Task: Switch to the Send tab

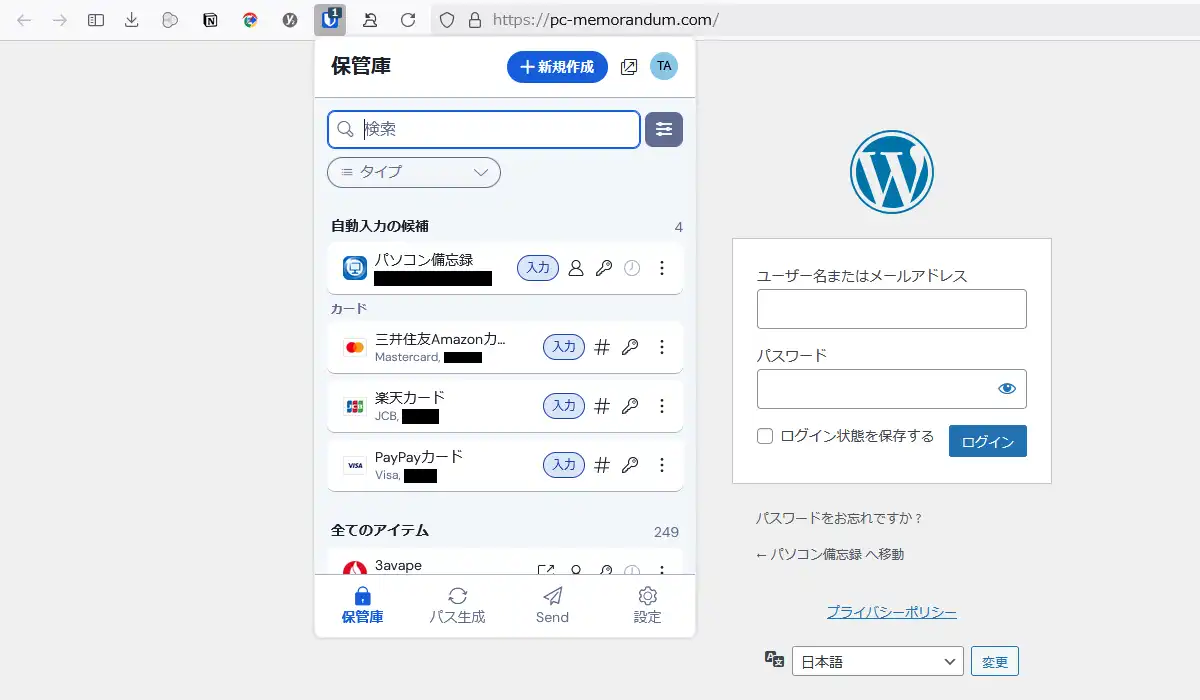Action: [552, 606]
